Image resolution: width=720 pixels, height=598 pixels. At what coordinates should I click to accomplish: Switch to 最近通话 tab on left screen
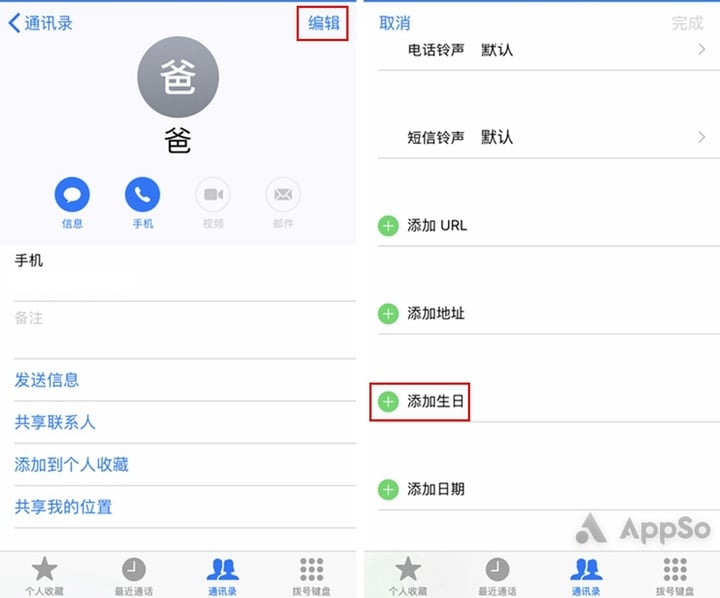click(x=134, y=576)
